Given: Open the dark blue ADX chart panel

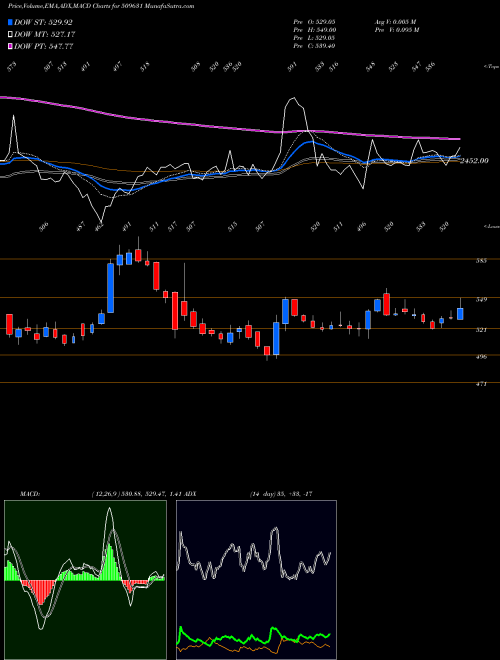Looking at the screenshot, I should tap(256, 580).
